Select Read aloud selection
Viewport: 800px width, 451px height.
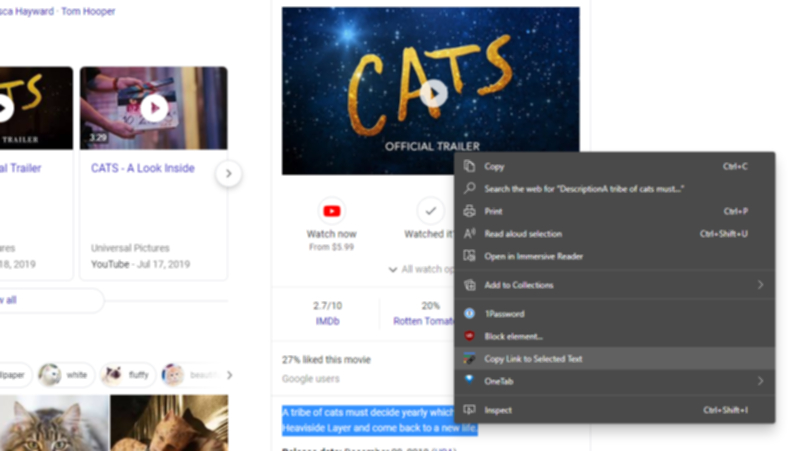pos(615,234)
